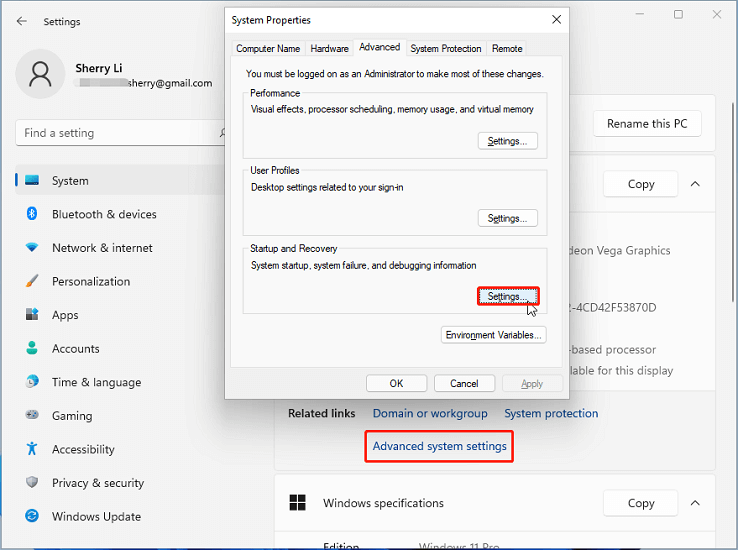Screen dimensions: 738x550
Task: Maximize the Settings window
Action: [678, 15]
